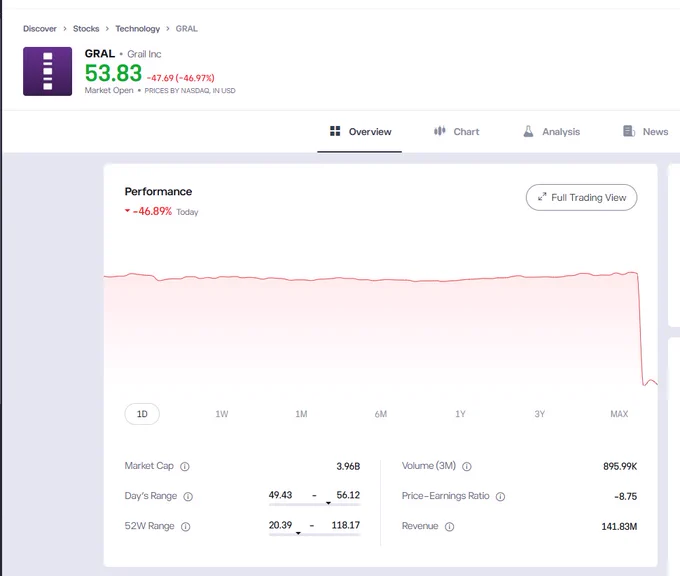Click the 52W Range slider marker
This screenshot has height=576, width=680.
298,533
